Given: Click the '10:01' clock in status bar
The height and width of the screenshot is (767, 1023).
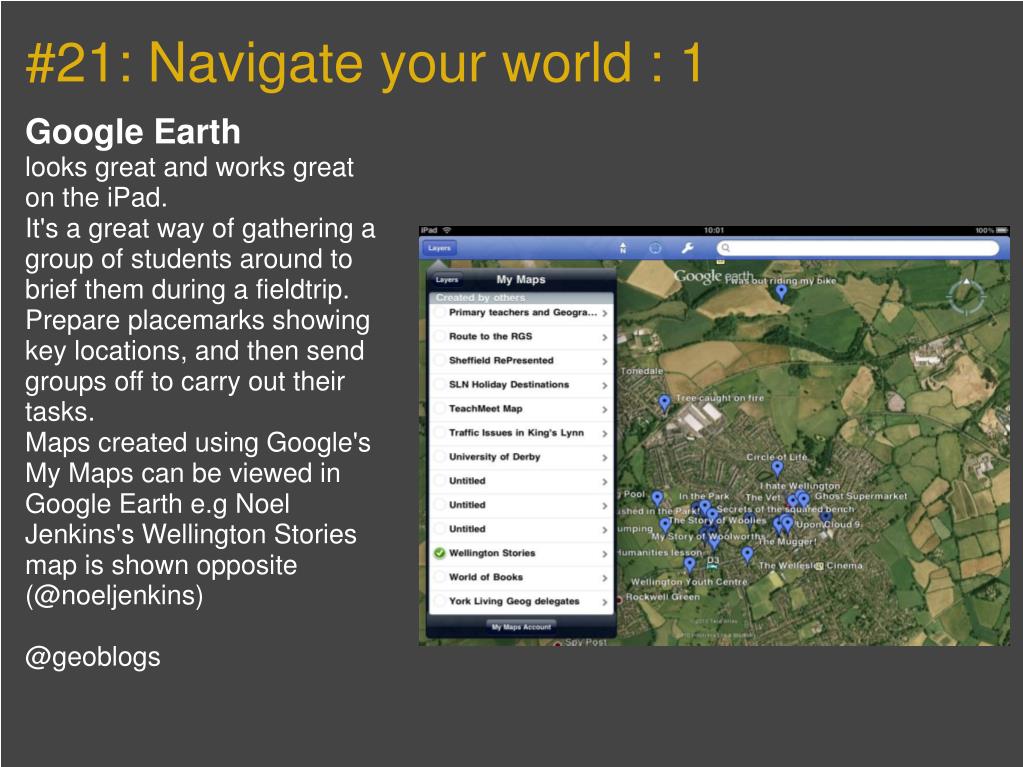Looking at the screenshot, I should 714,230.
